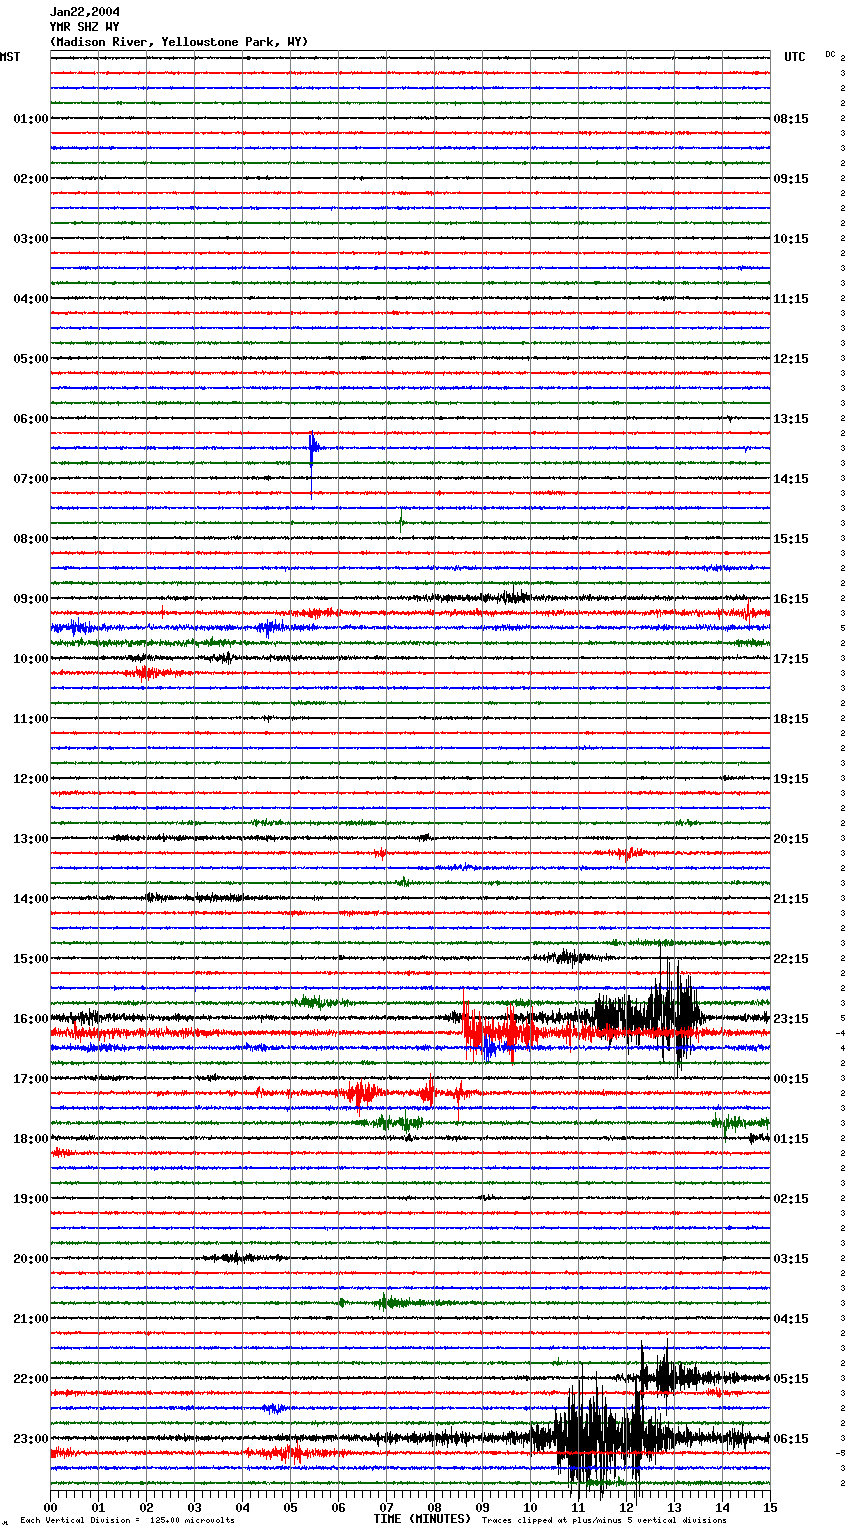Click the Each Vertical Division 125.00 microvolts note
This screenshot has width=850, height=1534.
(127, 1520)
